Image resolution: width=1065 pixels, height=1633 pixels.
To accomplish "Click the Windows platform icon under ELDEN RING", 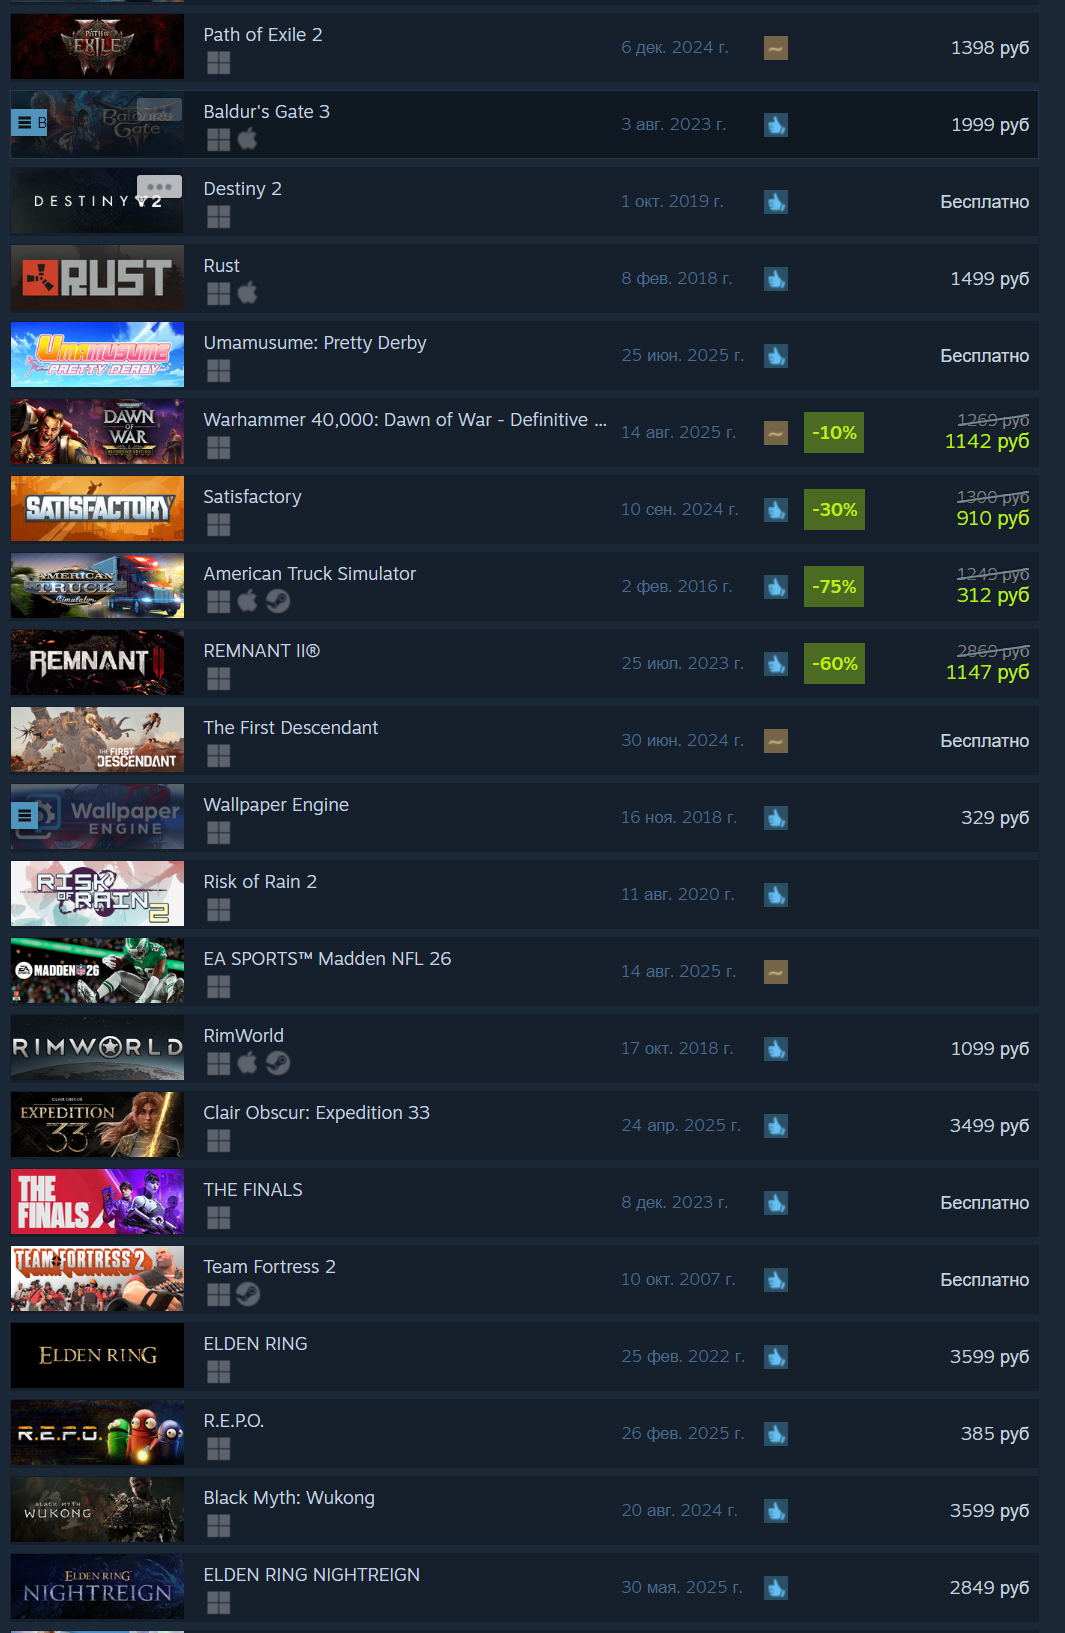I will click(219, 1371).
